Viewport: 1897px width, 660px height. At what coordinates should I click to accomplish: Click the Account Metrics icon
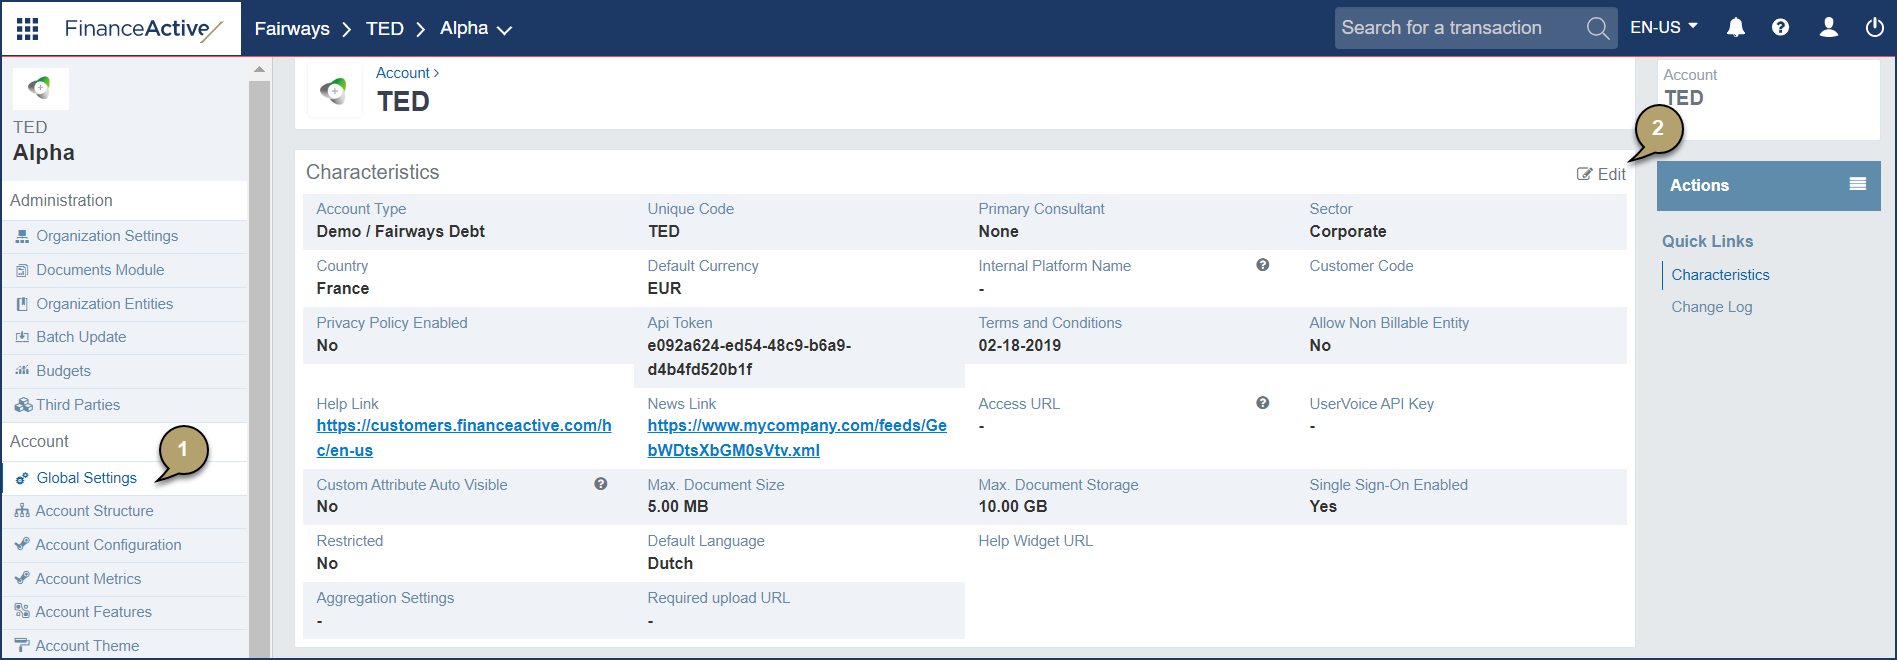click(22, 579)
